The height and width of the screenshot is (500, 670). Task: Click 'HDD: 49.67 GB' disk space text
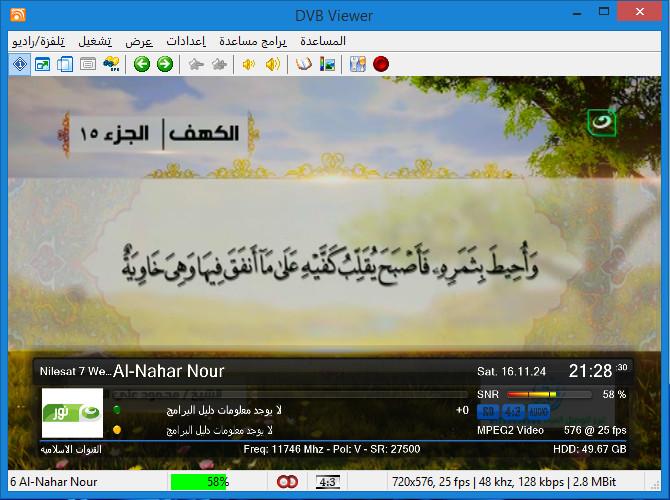click(x=590, y=449)
